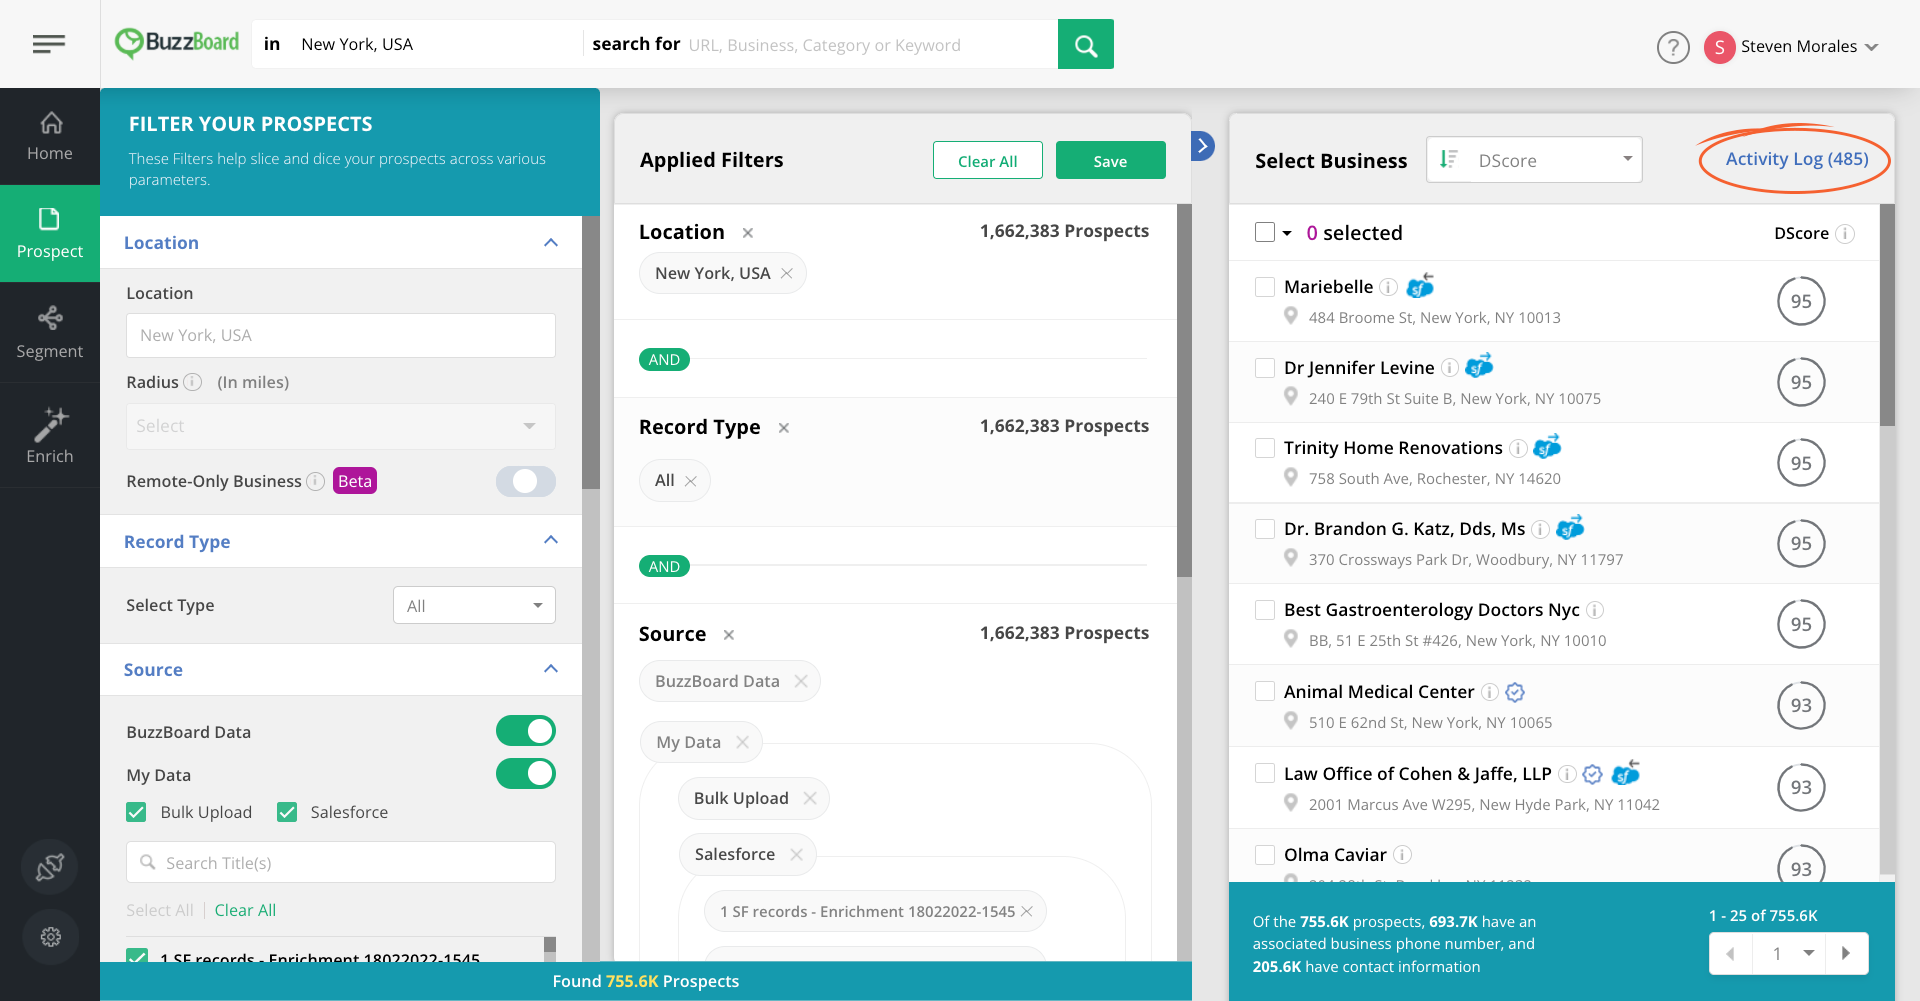The width and height of the screenshot is (1920, 1001).
Task: Turn off My Data switch
Action: tap(526, 774)
